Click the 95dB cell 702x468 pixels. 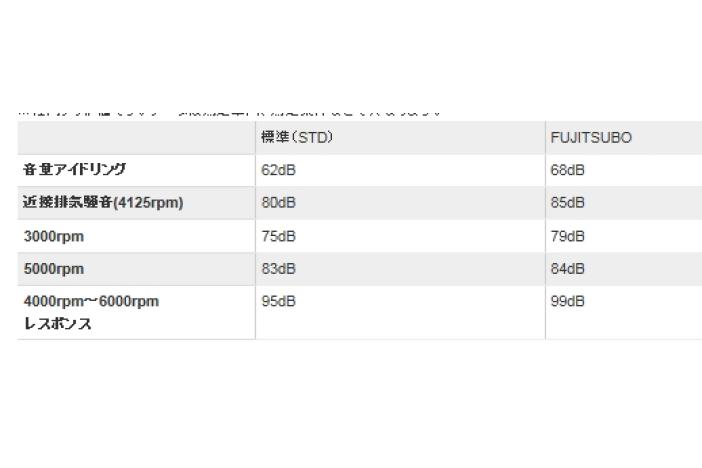(x=278, y=302)
